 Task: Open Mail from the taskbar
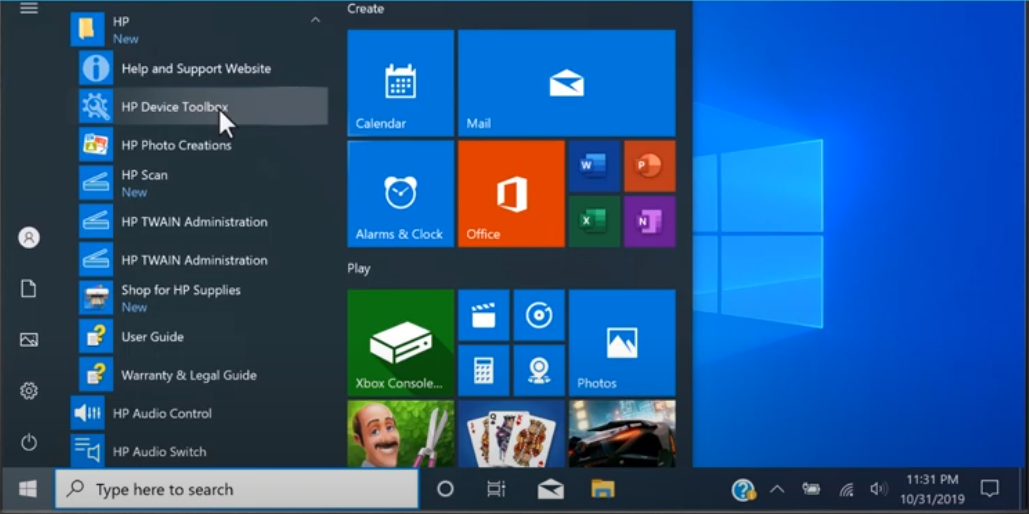tap(550, 489)
